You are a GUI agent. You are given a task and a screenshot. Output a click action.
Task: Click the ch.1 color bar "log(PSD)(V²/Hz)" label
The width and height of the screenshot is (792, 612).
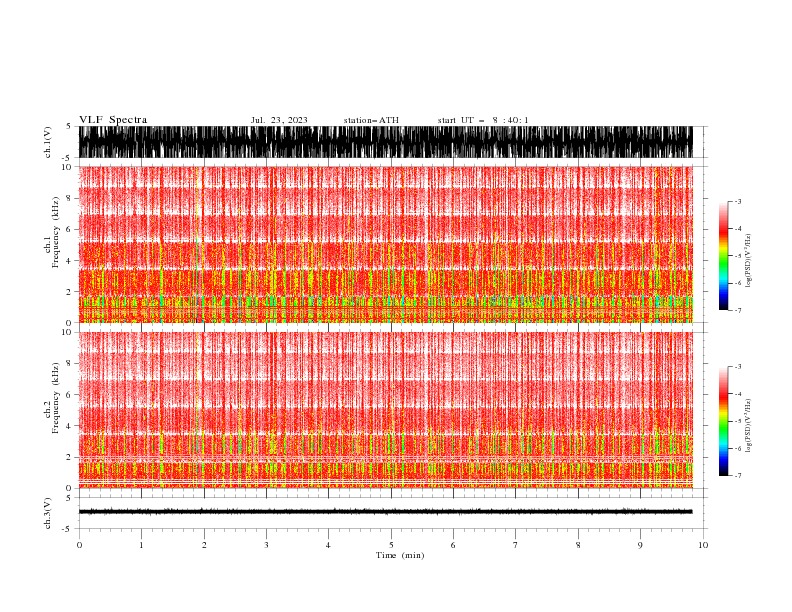[748, 261]
